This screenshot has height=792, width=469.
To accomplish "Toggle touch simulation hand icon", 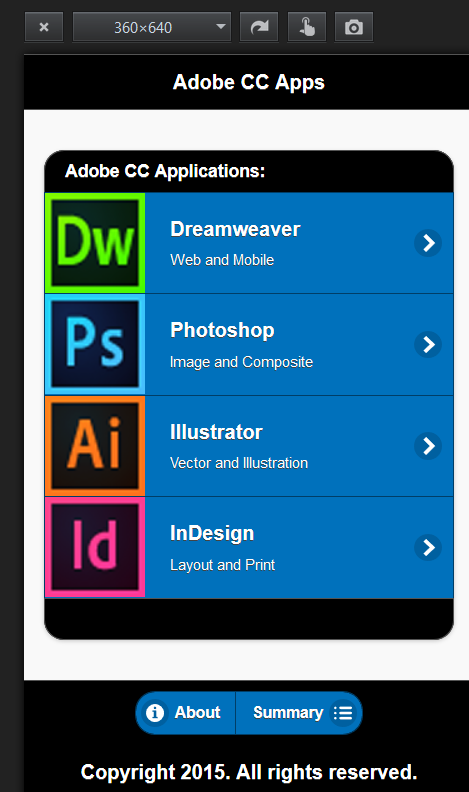I will tap(306, 27).
